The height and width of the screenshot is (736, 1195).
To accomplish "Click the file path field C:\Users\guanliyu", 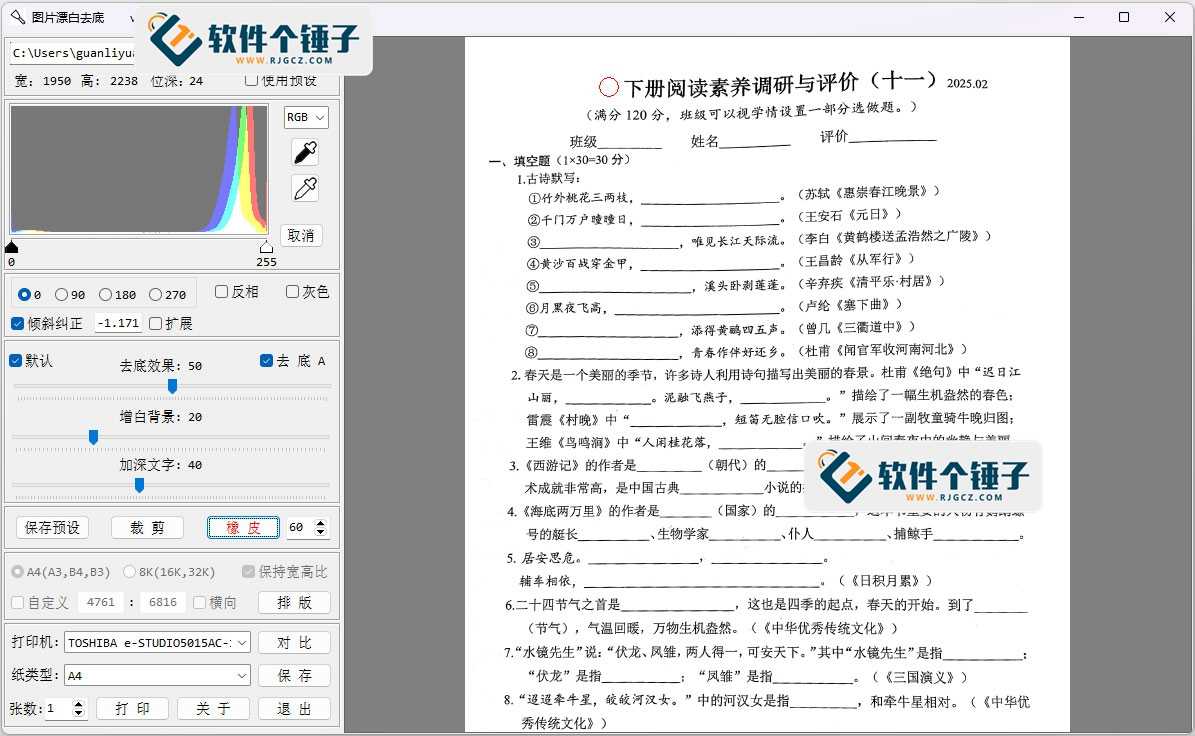I will [72, 53].
